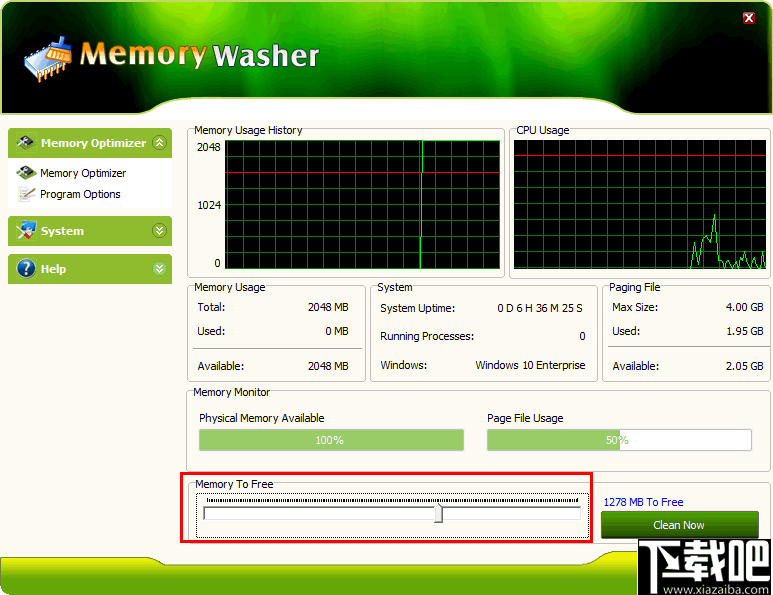This screenshot has height=595, width=773.
Task: Click the Memory Optimizer list item icon
Action: click(26, 173)
